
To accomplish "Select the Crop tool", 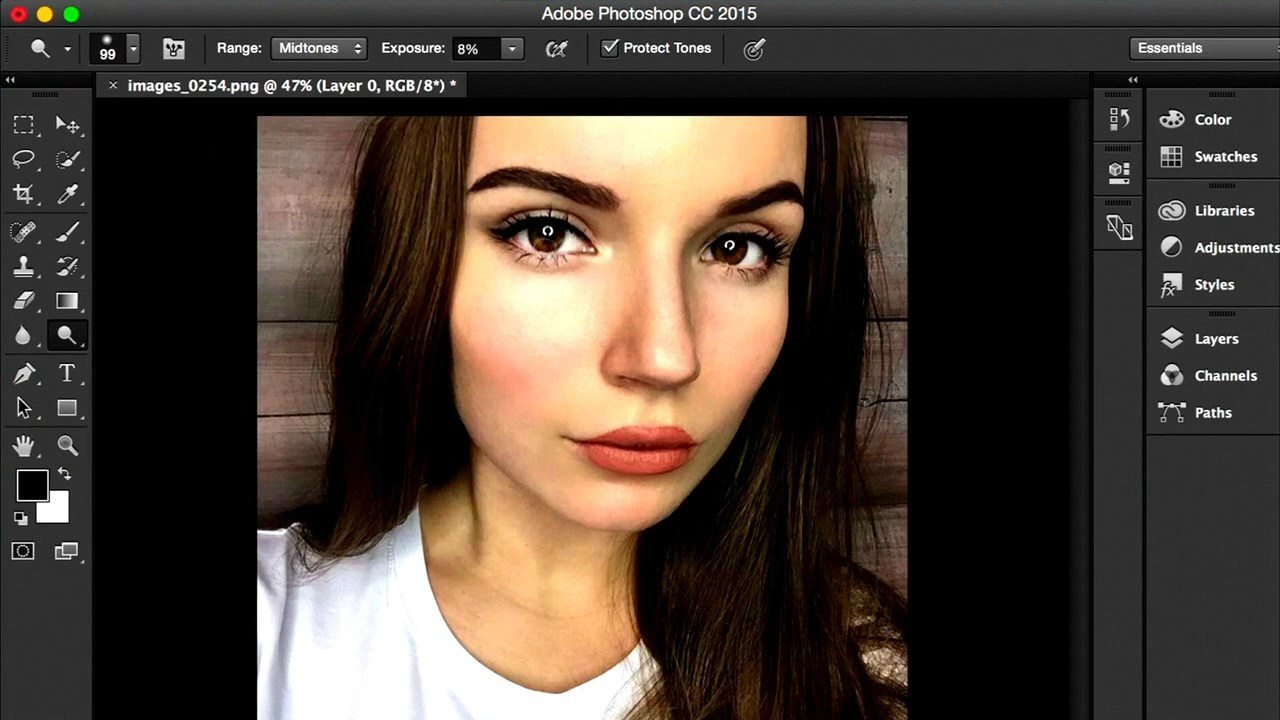I will [23, 194].
